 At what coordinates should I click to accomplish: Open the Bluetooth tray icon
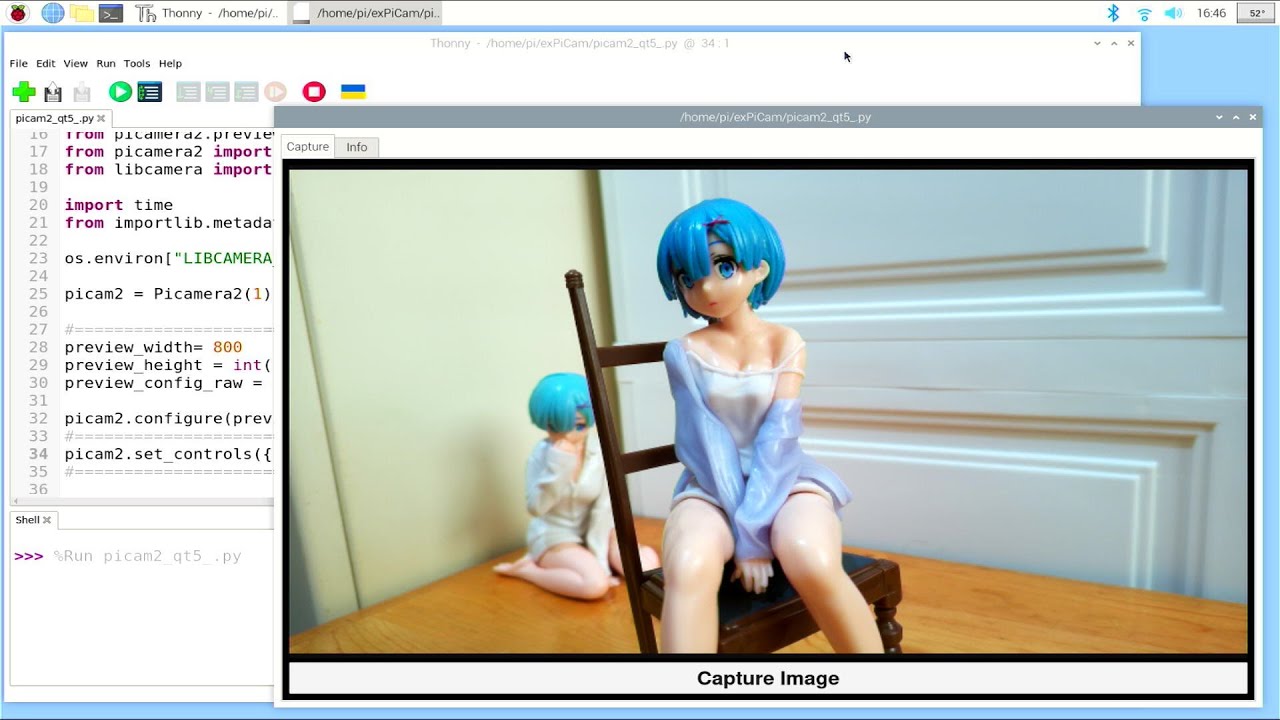click(x=1113, y=13)
